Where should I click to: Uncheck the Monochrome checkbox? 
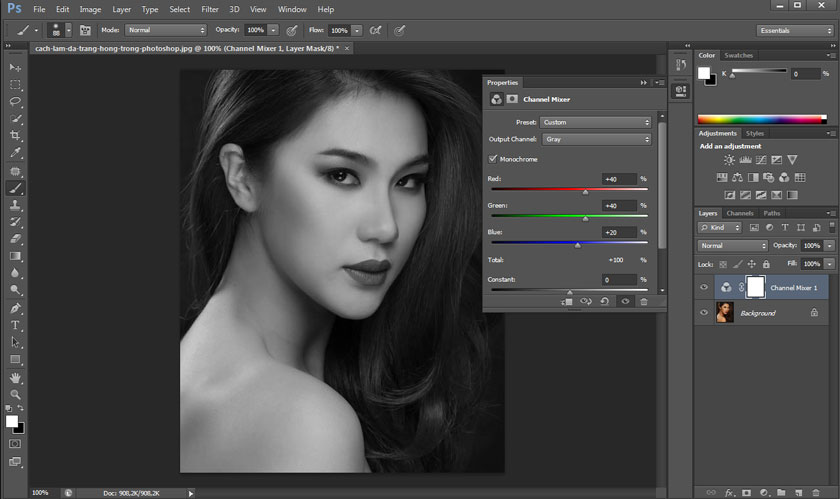(493, 159)
